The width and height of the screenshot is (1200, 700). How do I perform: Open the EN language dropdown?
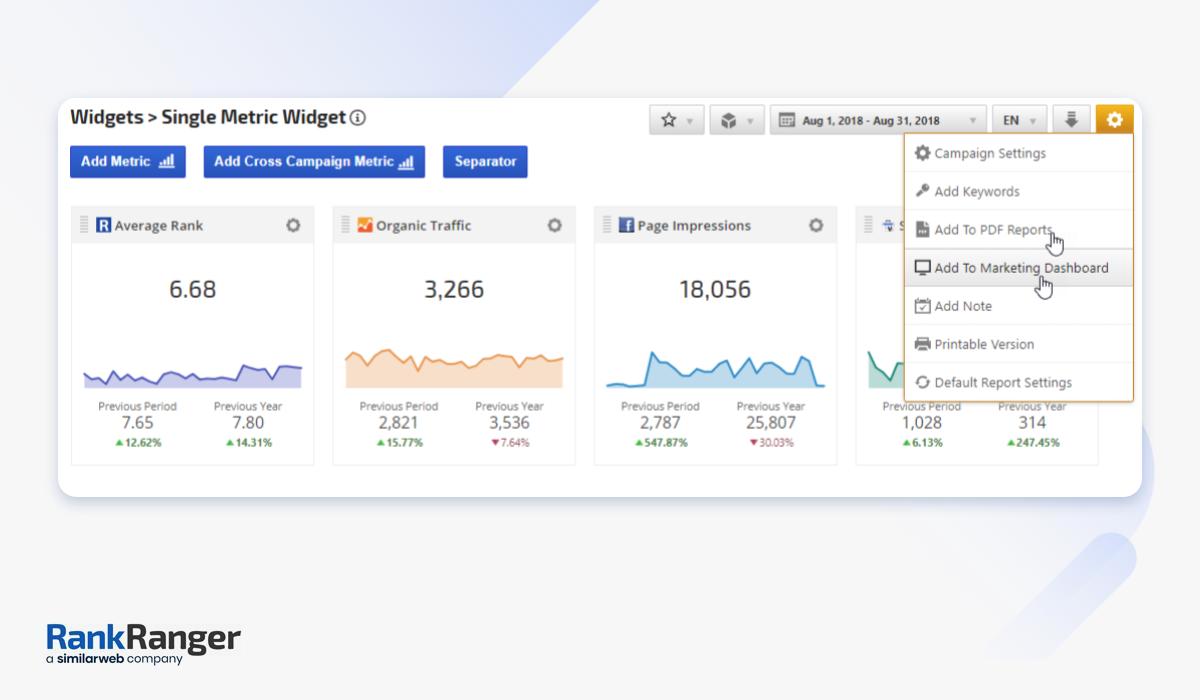(x=1019, y=120)
